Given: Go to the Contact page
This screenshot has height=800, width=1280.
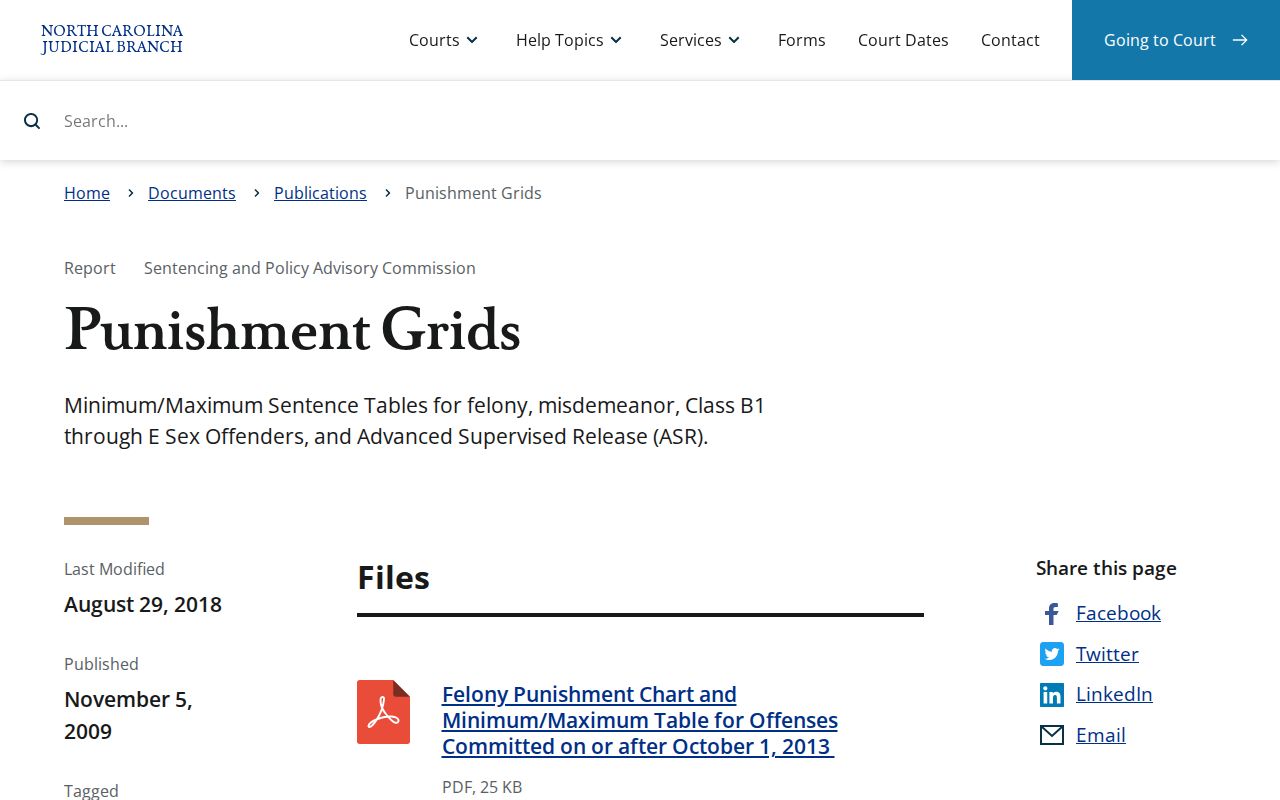Looking at the screenshot, I should pyautogui.click(x=1010, y=40).
